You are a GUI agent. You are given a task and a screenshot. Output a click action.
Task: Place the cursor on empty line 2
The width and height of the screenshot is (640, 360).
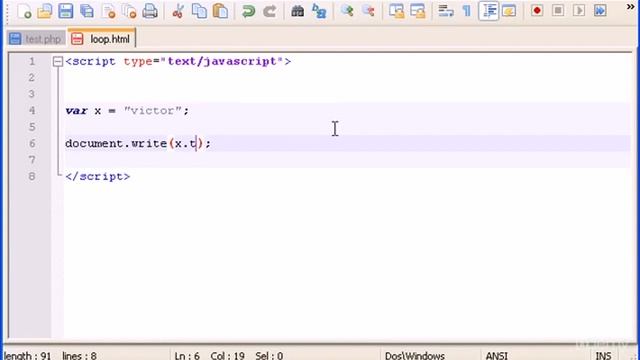pyautogui.click(x=347, y=78)
